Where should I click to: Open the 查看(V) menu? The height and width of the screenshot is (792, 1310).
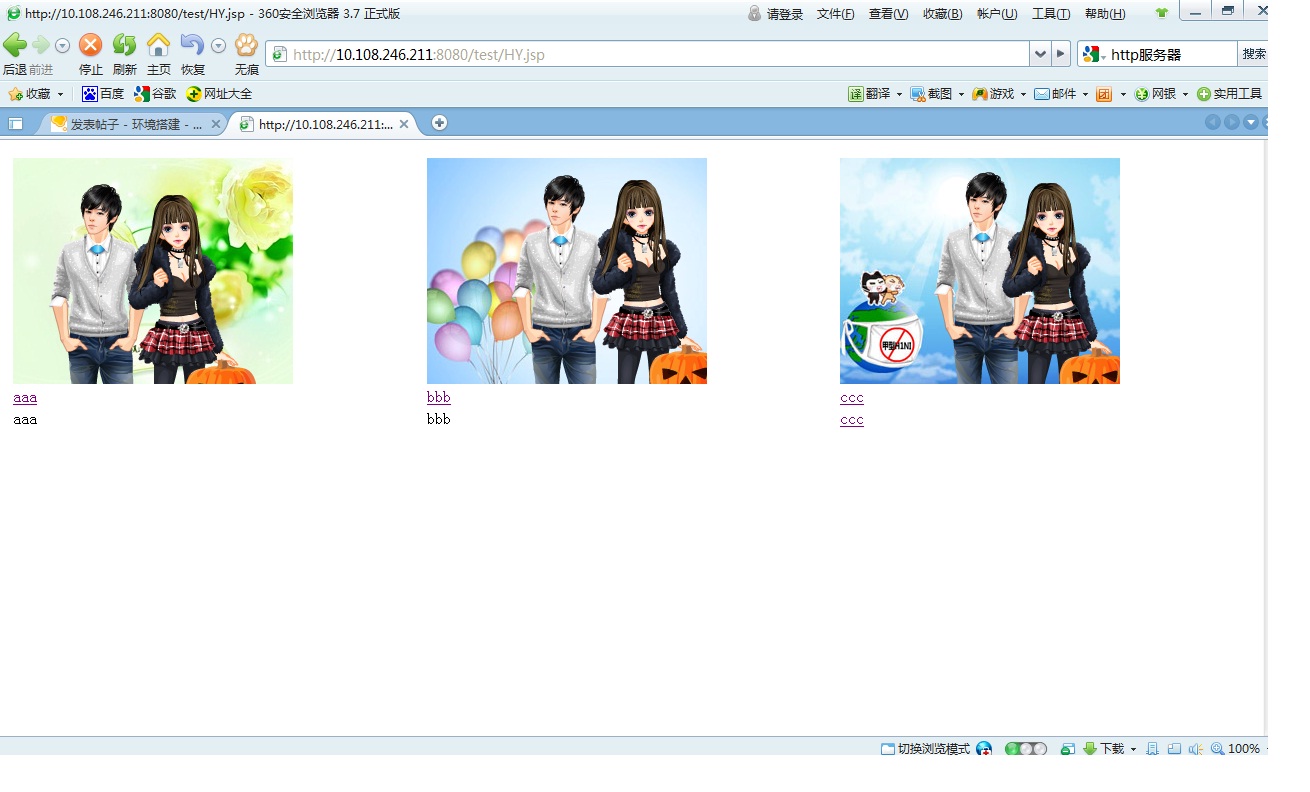click(888, 14)
